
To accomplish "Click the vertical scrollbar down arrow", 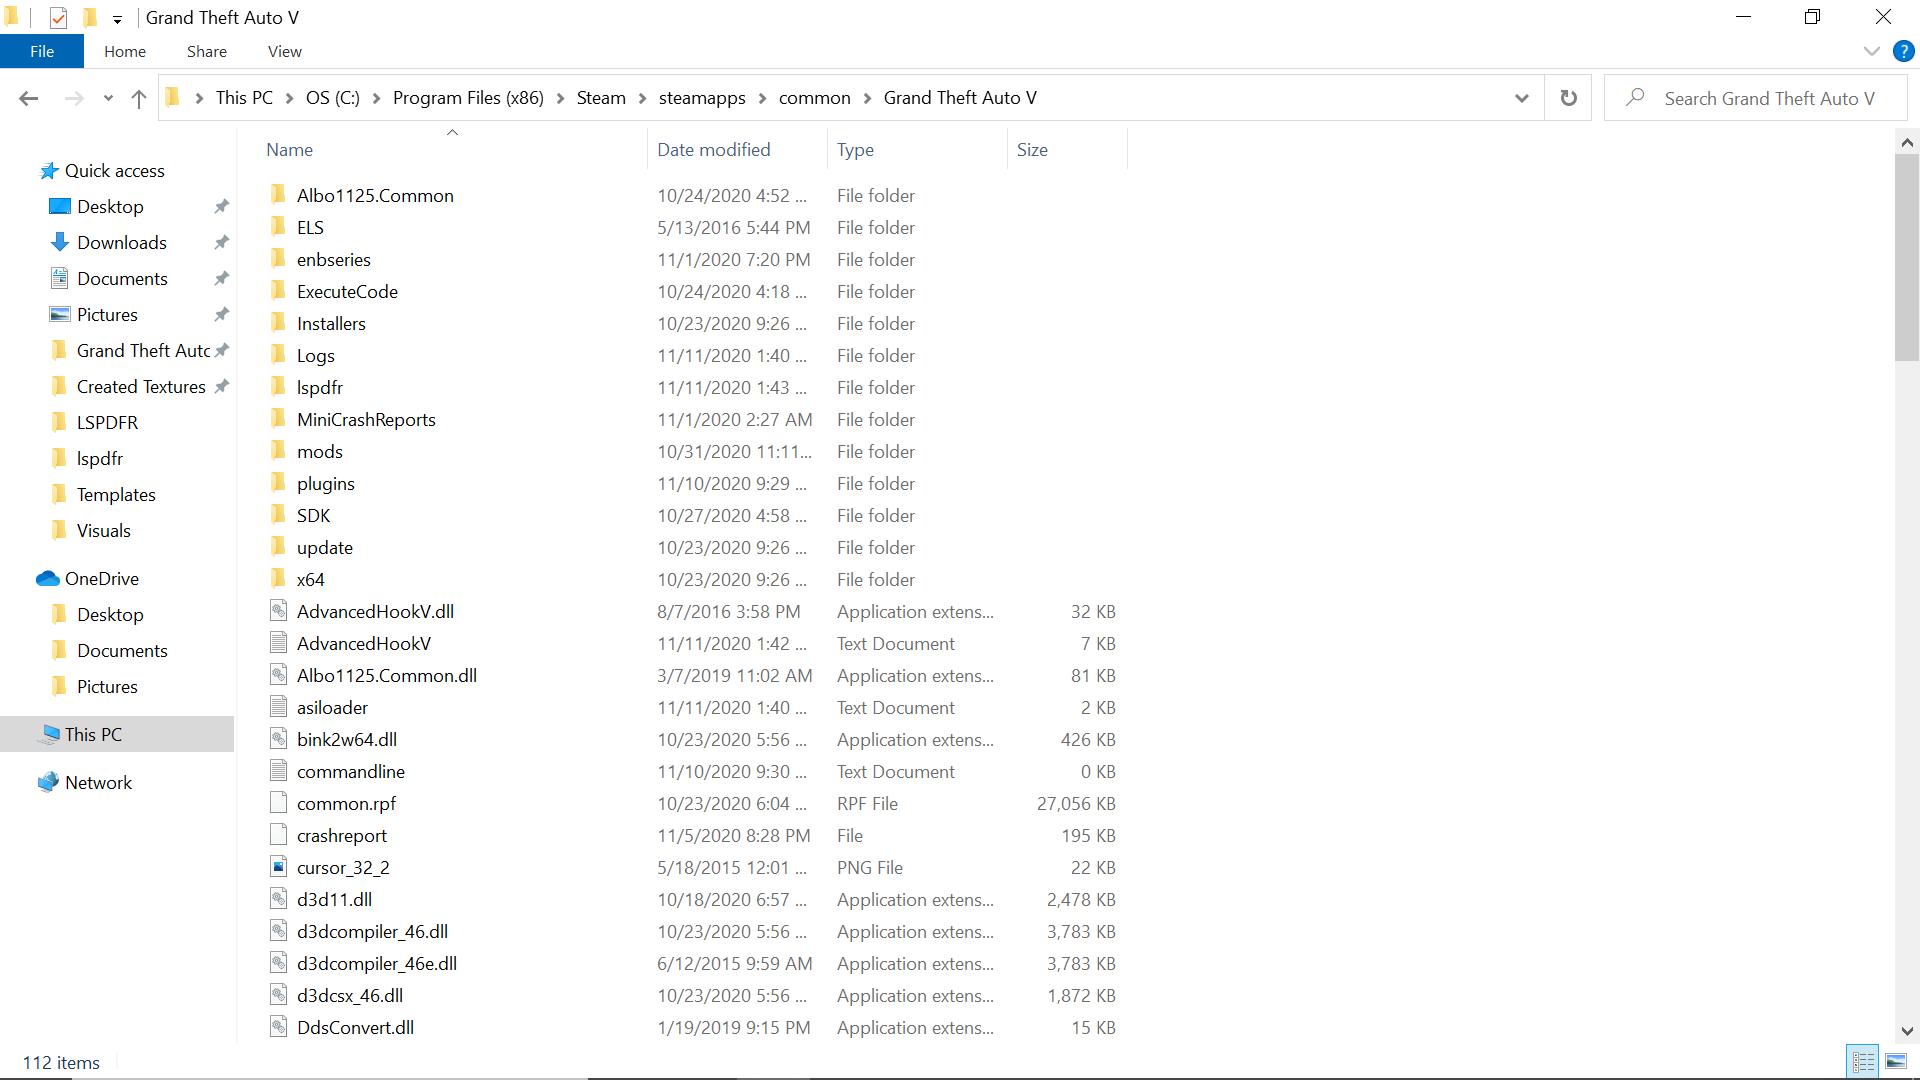I will [1906, 1031].
